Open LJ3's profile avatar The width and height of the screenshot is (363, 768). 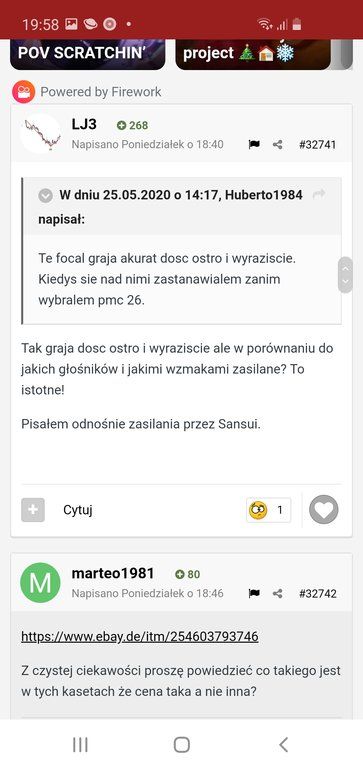pos(40,133)
